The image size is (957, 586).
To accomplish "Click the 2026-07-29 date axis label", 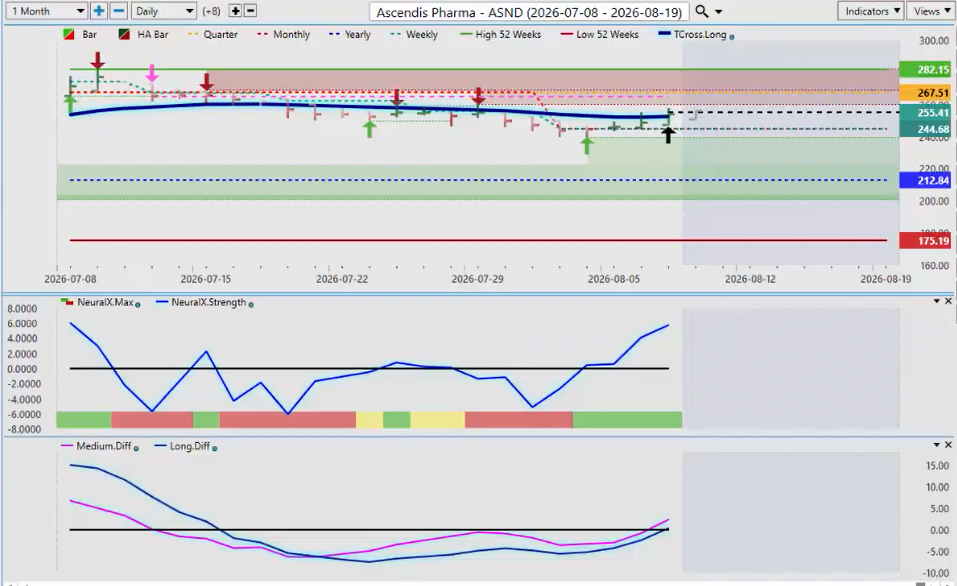I will click(477, 279).
